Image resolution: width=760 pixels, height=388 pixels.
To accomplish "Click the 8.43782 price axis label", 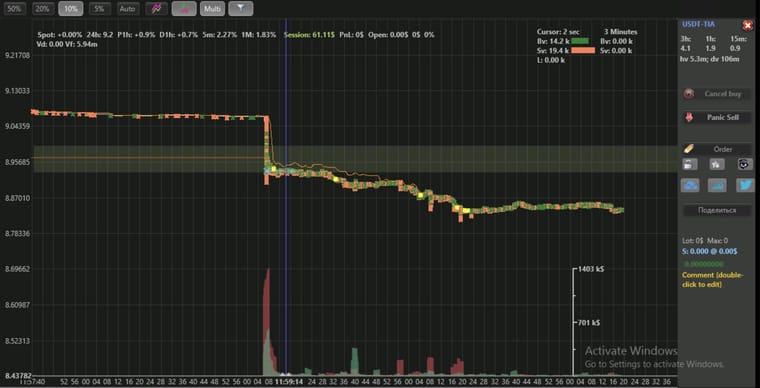I will coord(18,376).
